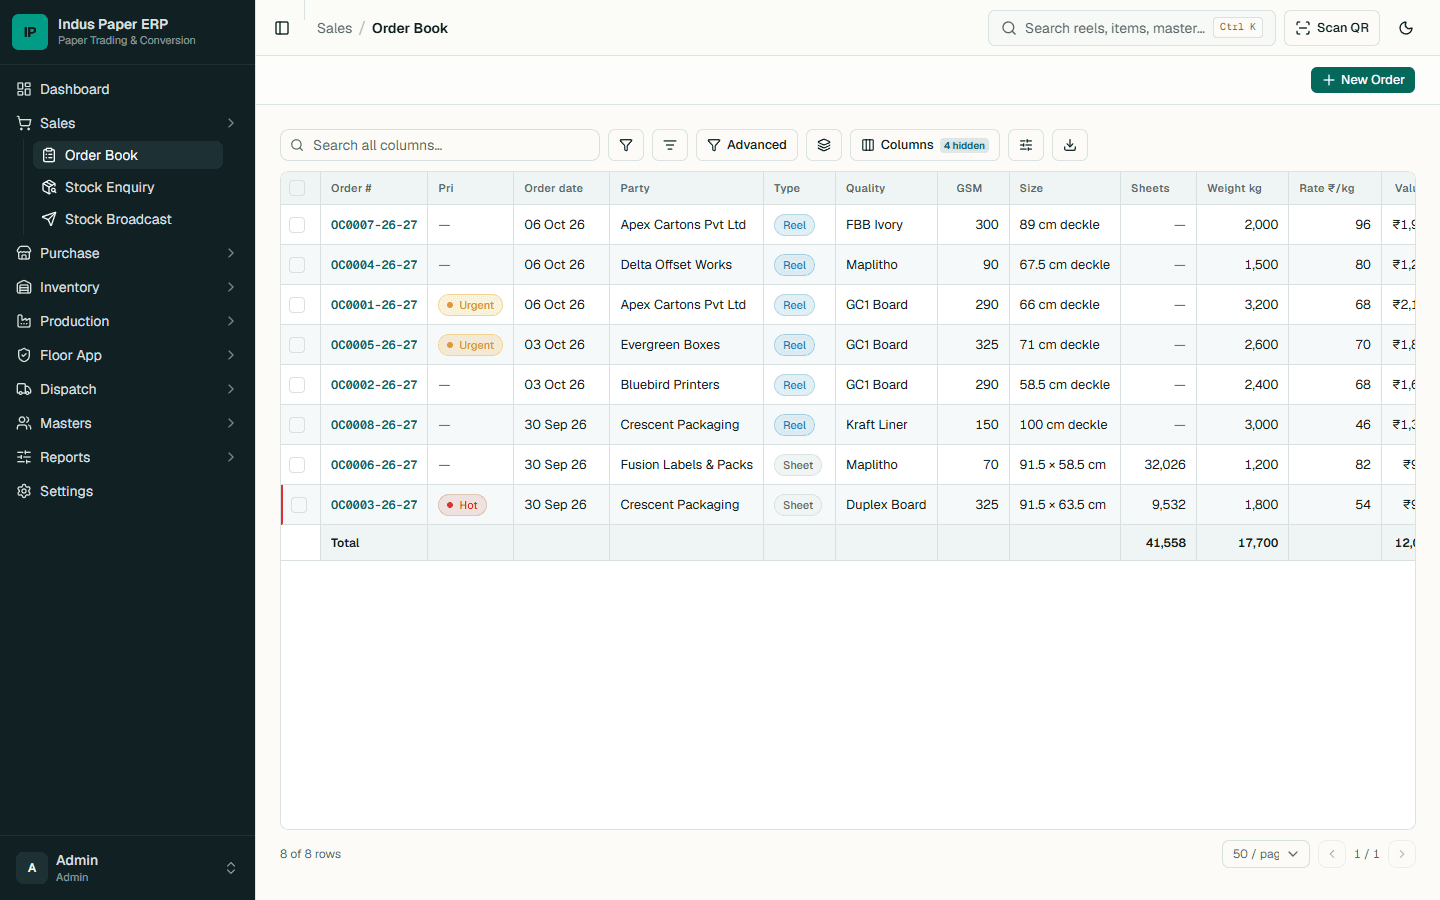Screen dimensions: 1440x900
Task: Toggle the sidebar collapse icon
Action: pyautogui.click(x=282, y=28)
